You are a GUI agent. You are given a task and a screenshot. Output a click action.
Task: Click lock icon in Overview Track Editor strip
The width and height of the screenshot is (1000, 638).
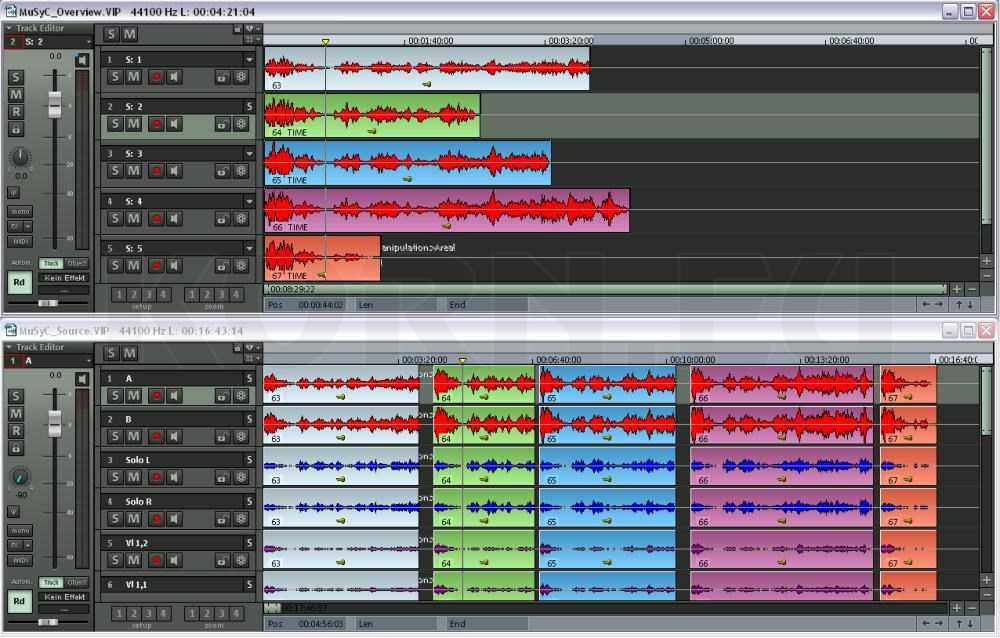[16, 129]
